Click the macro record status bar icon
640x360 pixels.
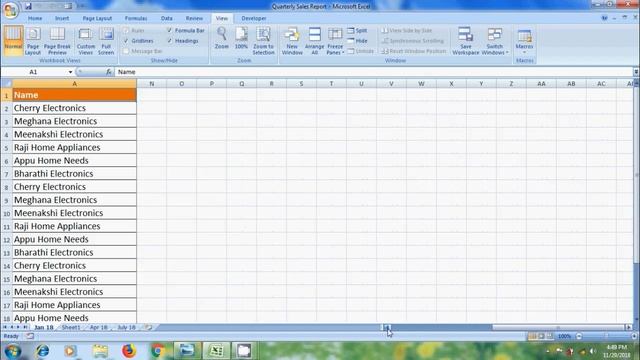click(30, 336)
